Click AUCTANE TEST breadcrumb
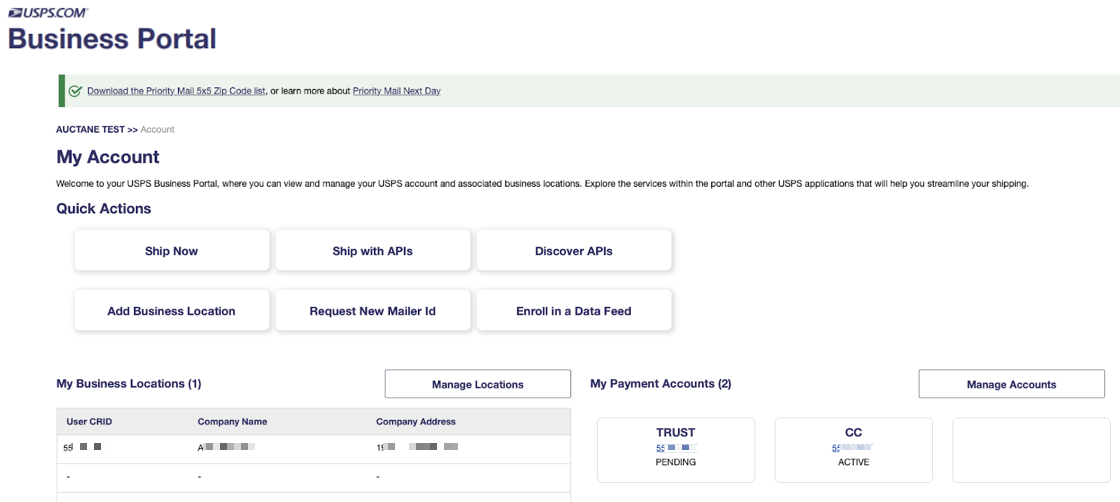Image resolution: width=1120 pixels, height=502 pixels. pyautogui.click(x=90, y=129)
